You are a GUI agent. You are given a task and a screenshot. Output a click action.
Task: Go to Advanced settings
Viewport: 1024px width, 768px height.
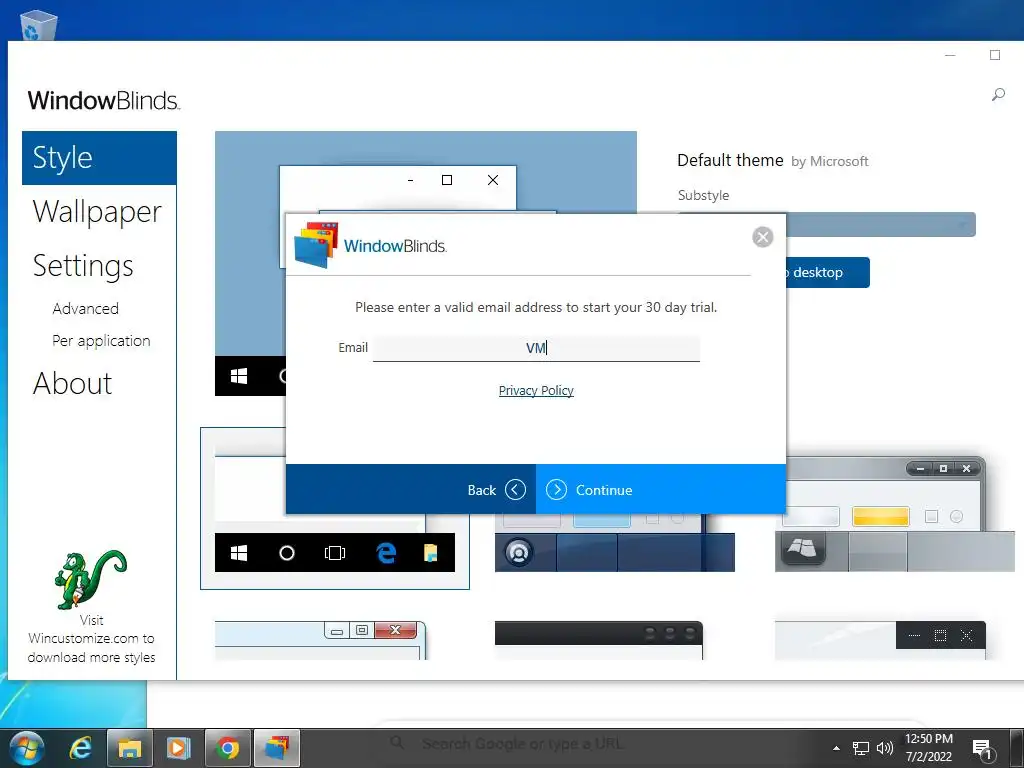[x=86, y=308]
